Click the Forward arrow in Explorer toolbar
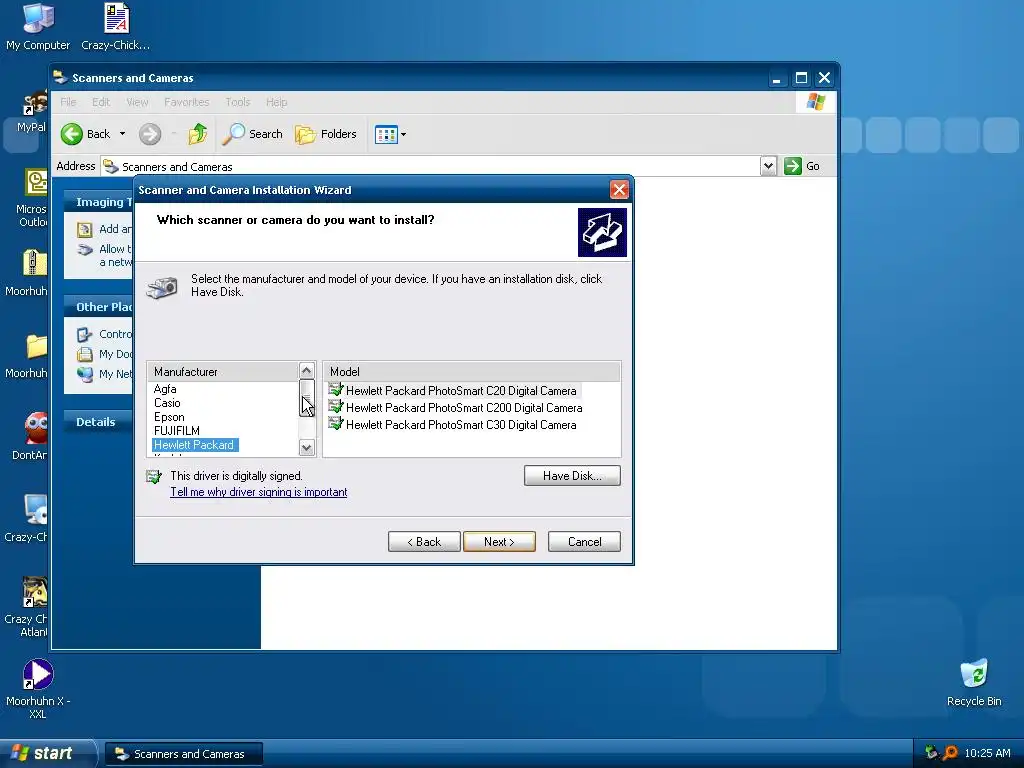This screenshot has width=1024, height=768. click(x=150, y=135)
